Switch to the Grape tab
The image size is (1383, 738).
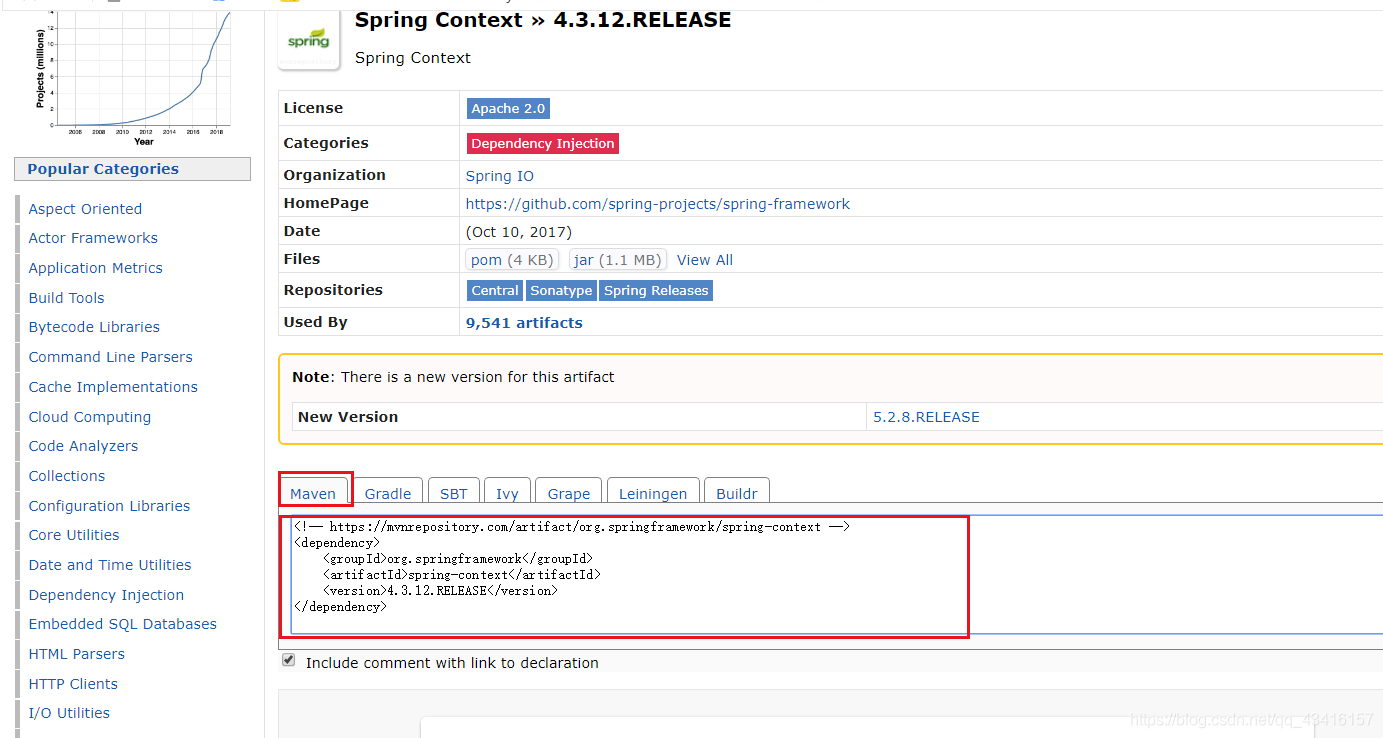(569, 493)
